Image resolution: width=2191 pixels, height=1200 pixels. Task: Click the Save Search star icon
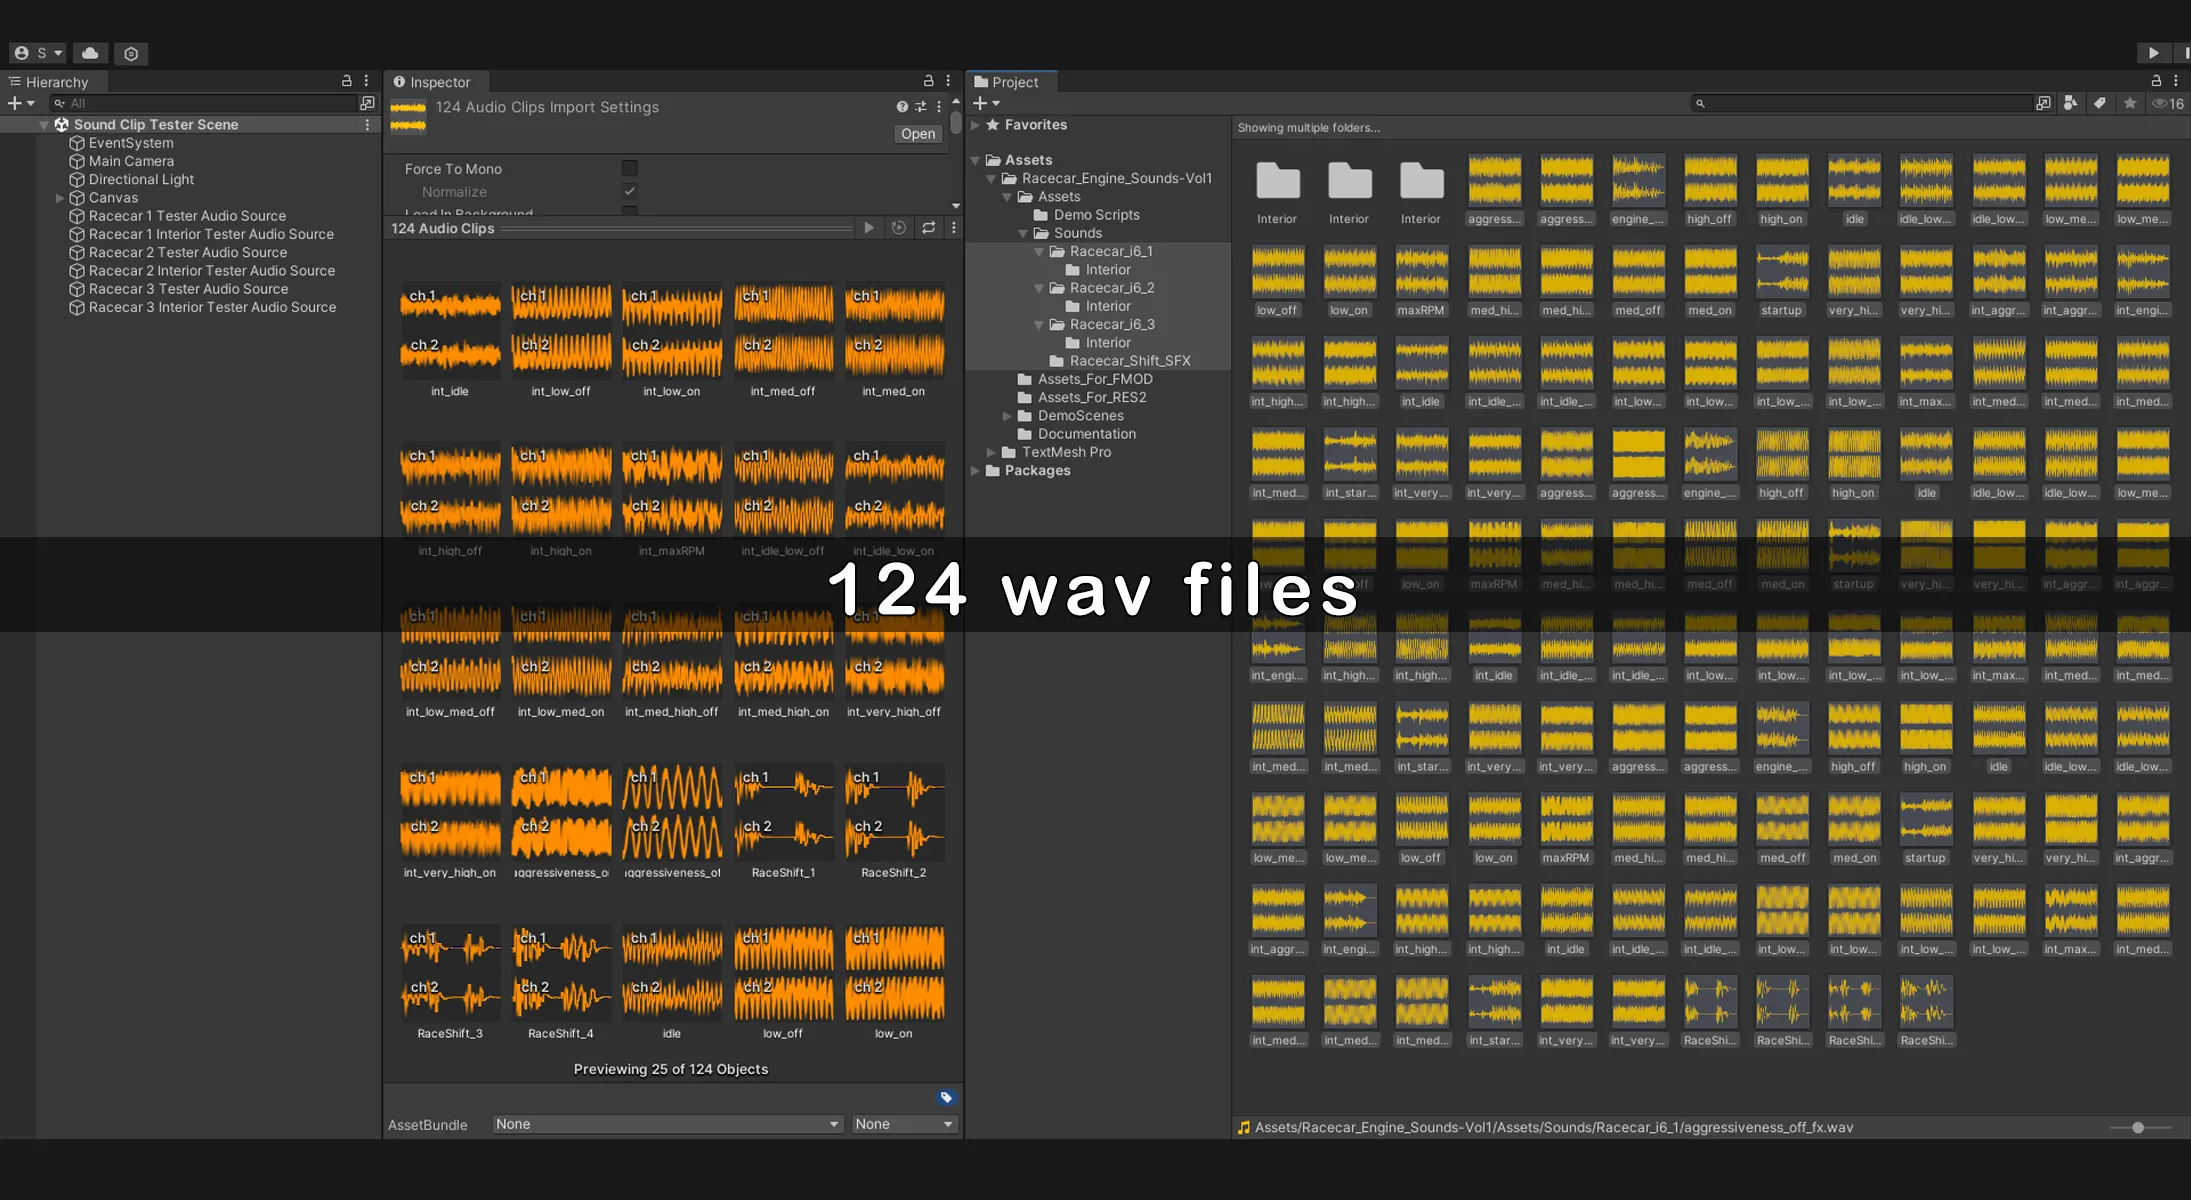tap(2130, 103)
